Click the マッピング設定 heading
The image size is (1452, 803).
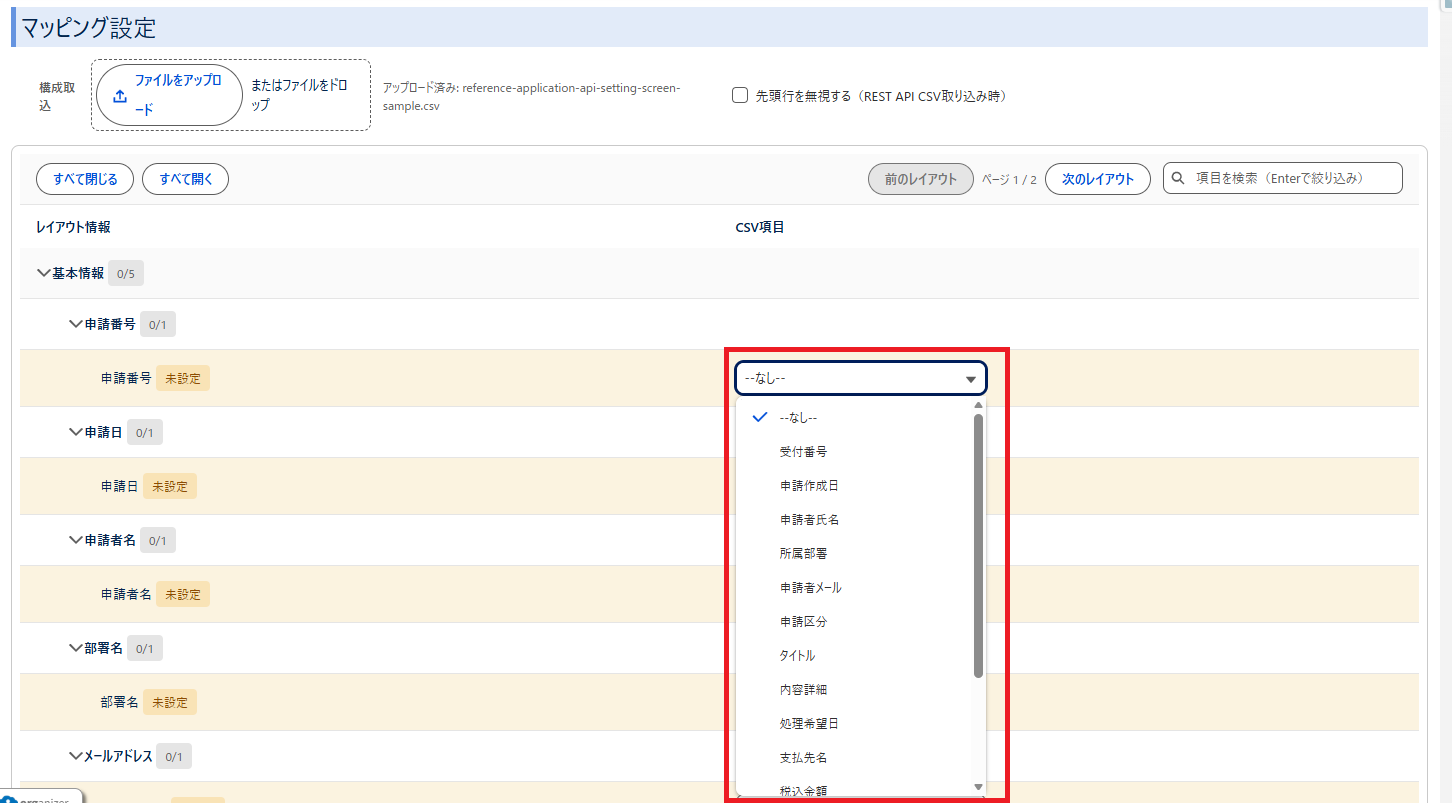pos(89,28)
